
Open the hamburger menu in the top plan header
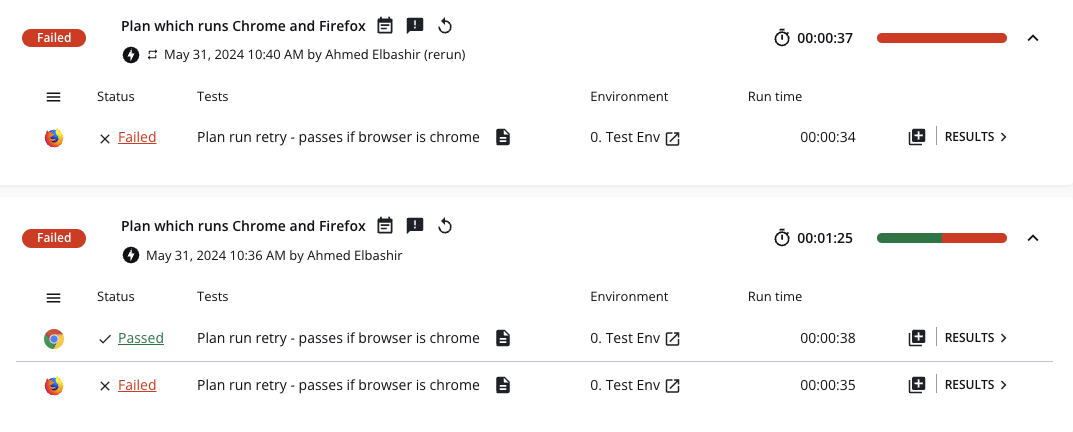pos(54,97)
